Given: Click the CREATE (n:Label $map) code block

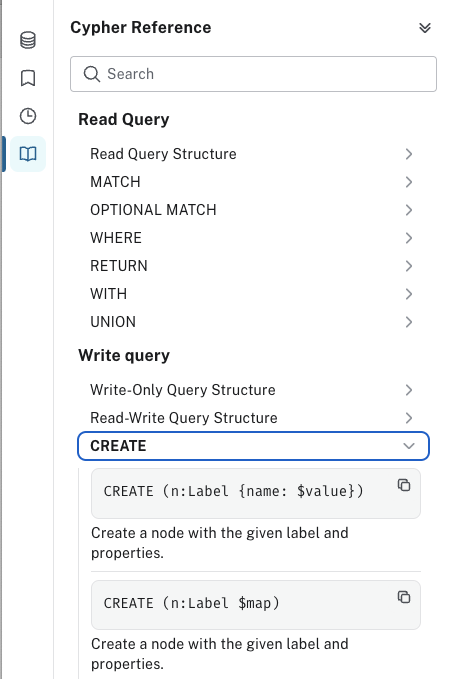Looking at the screenshot, I should pos(256,605).
